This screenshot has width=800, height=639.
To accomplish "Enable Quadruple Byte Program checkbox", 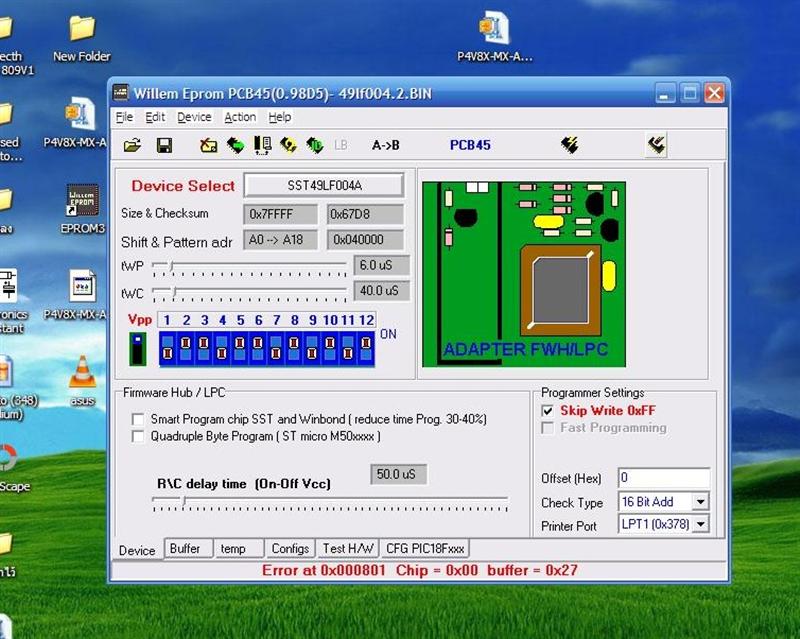I will click(138, 437).
